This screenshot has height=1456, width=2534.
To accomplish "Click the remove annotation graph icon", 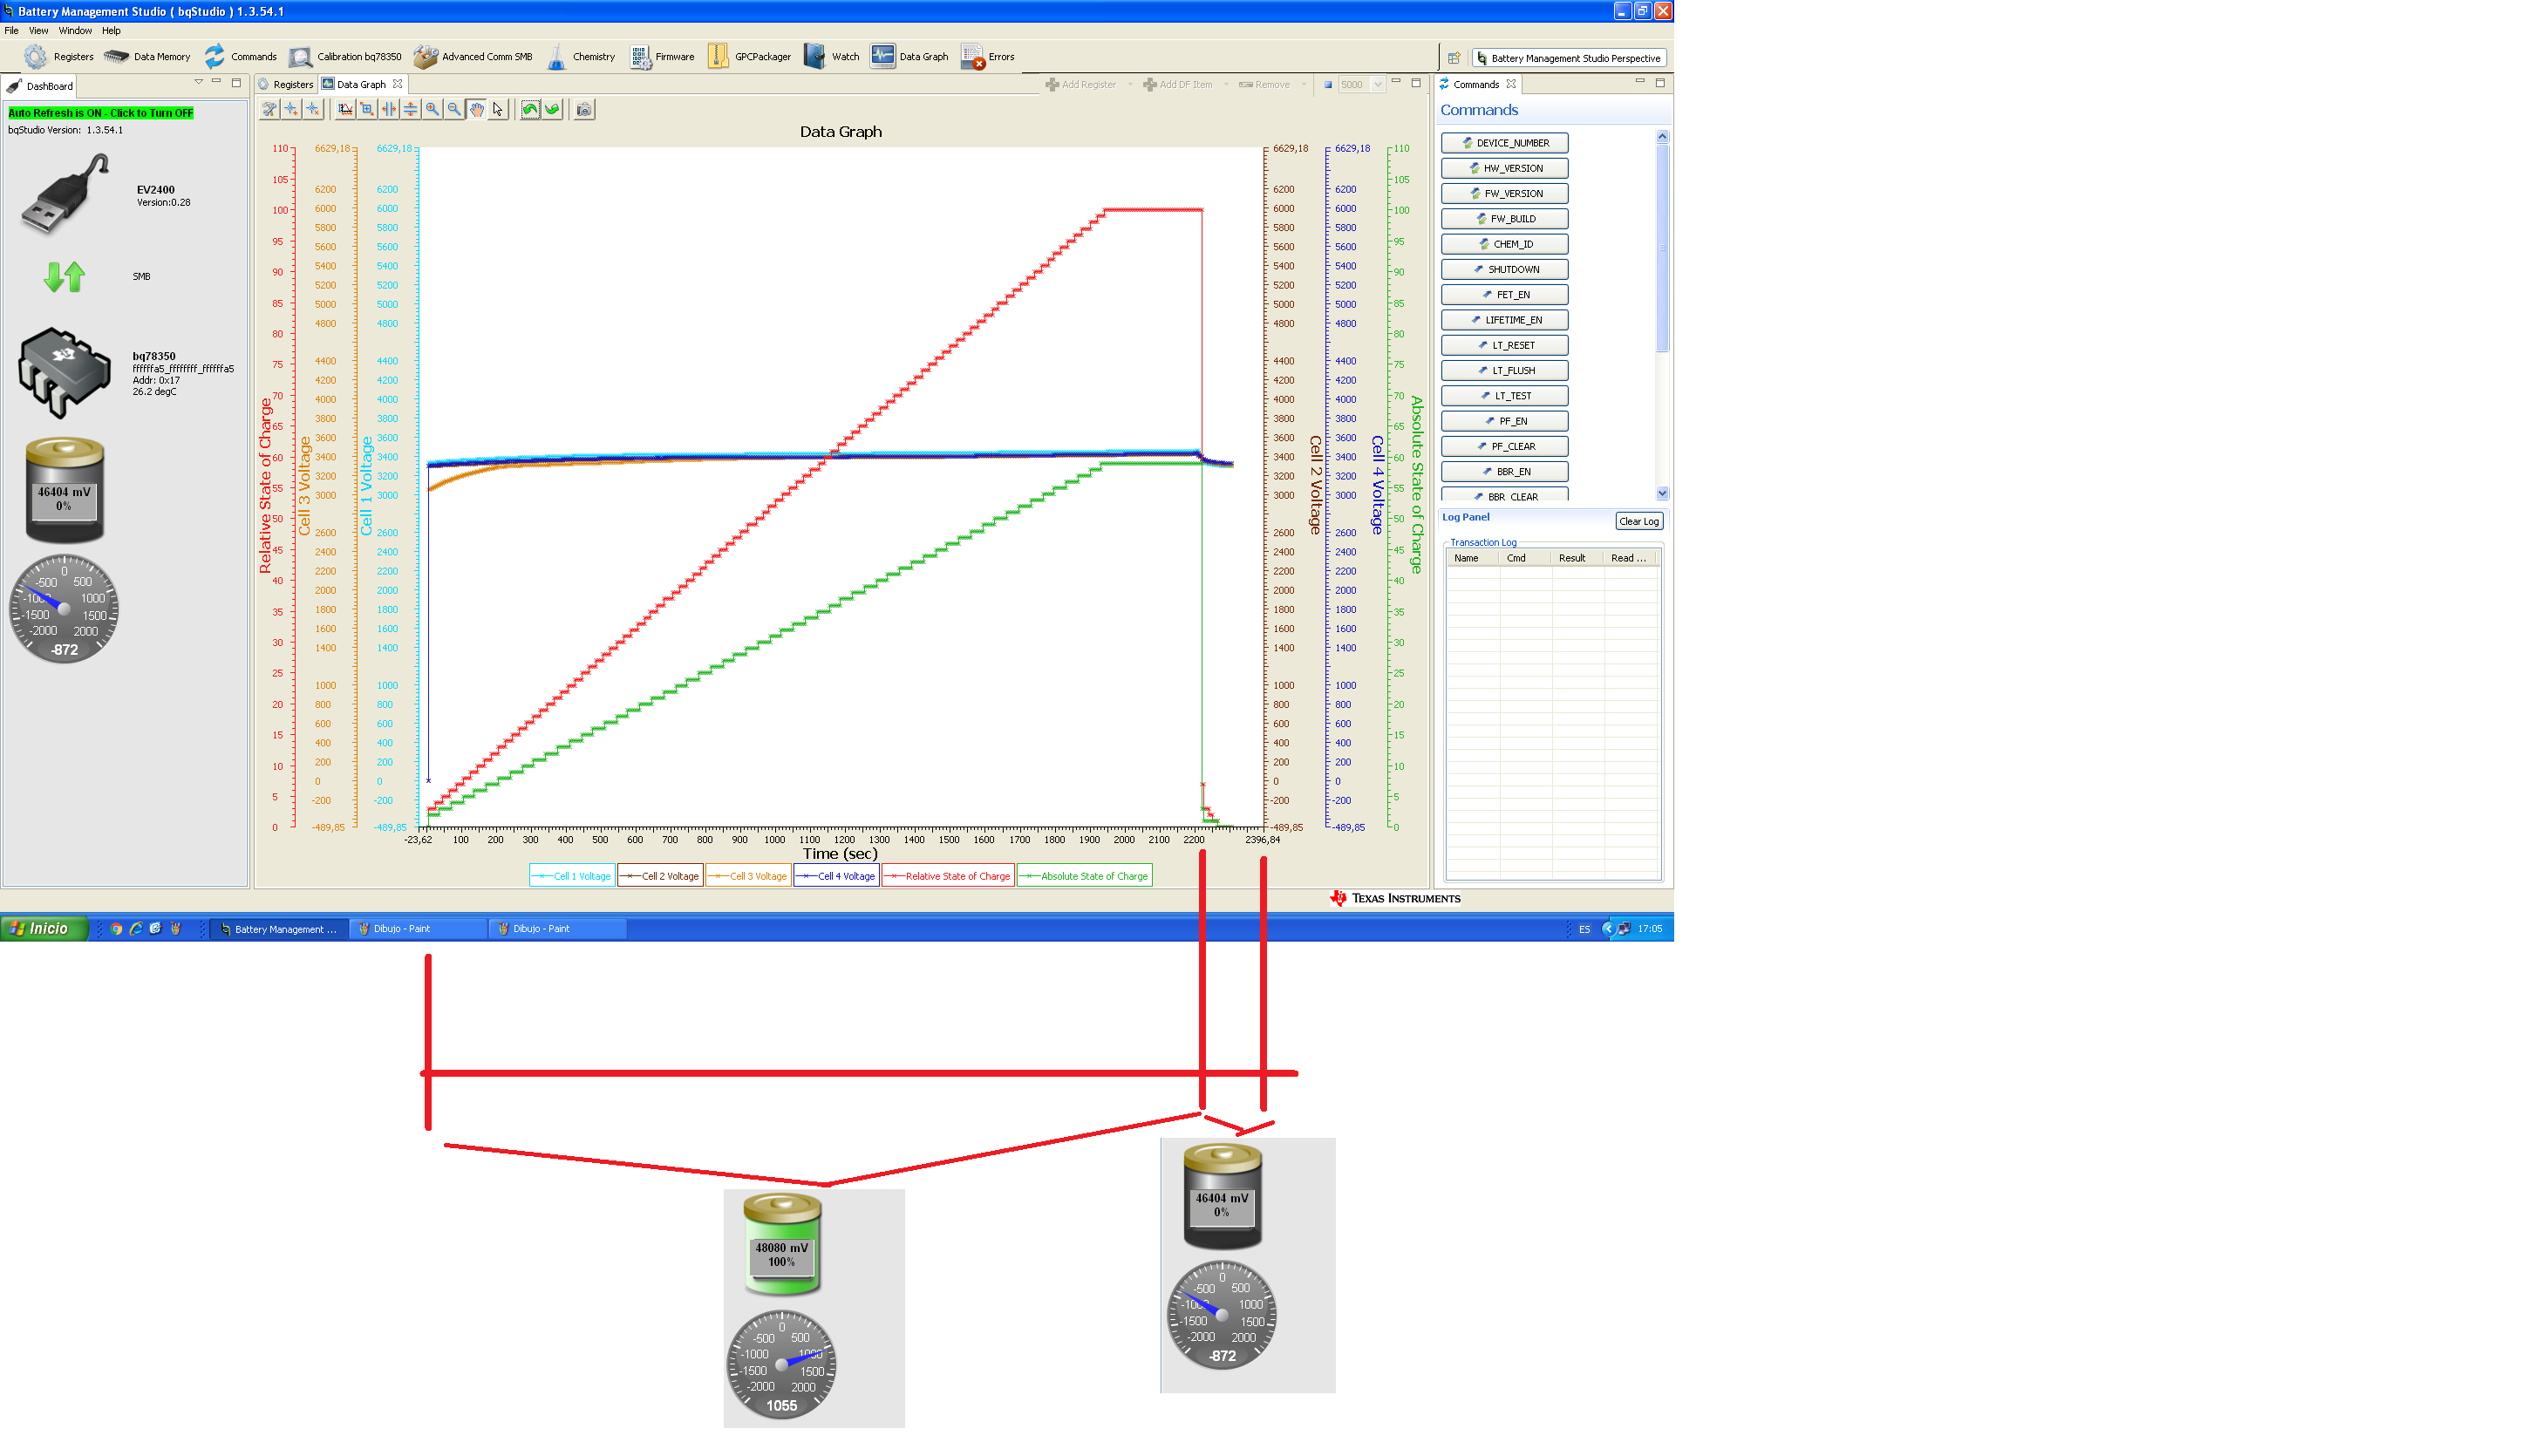I will 313,109.
